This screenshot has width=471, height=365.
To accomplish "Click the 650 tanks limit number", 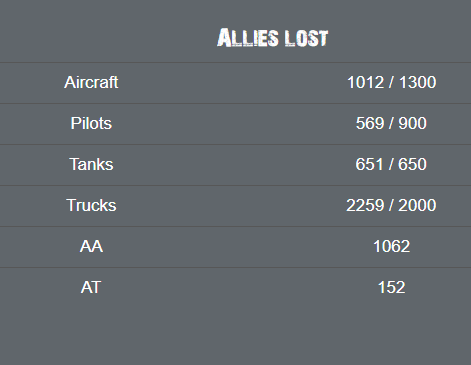I will [413, 164].
